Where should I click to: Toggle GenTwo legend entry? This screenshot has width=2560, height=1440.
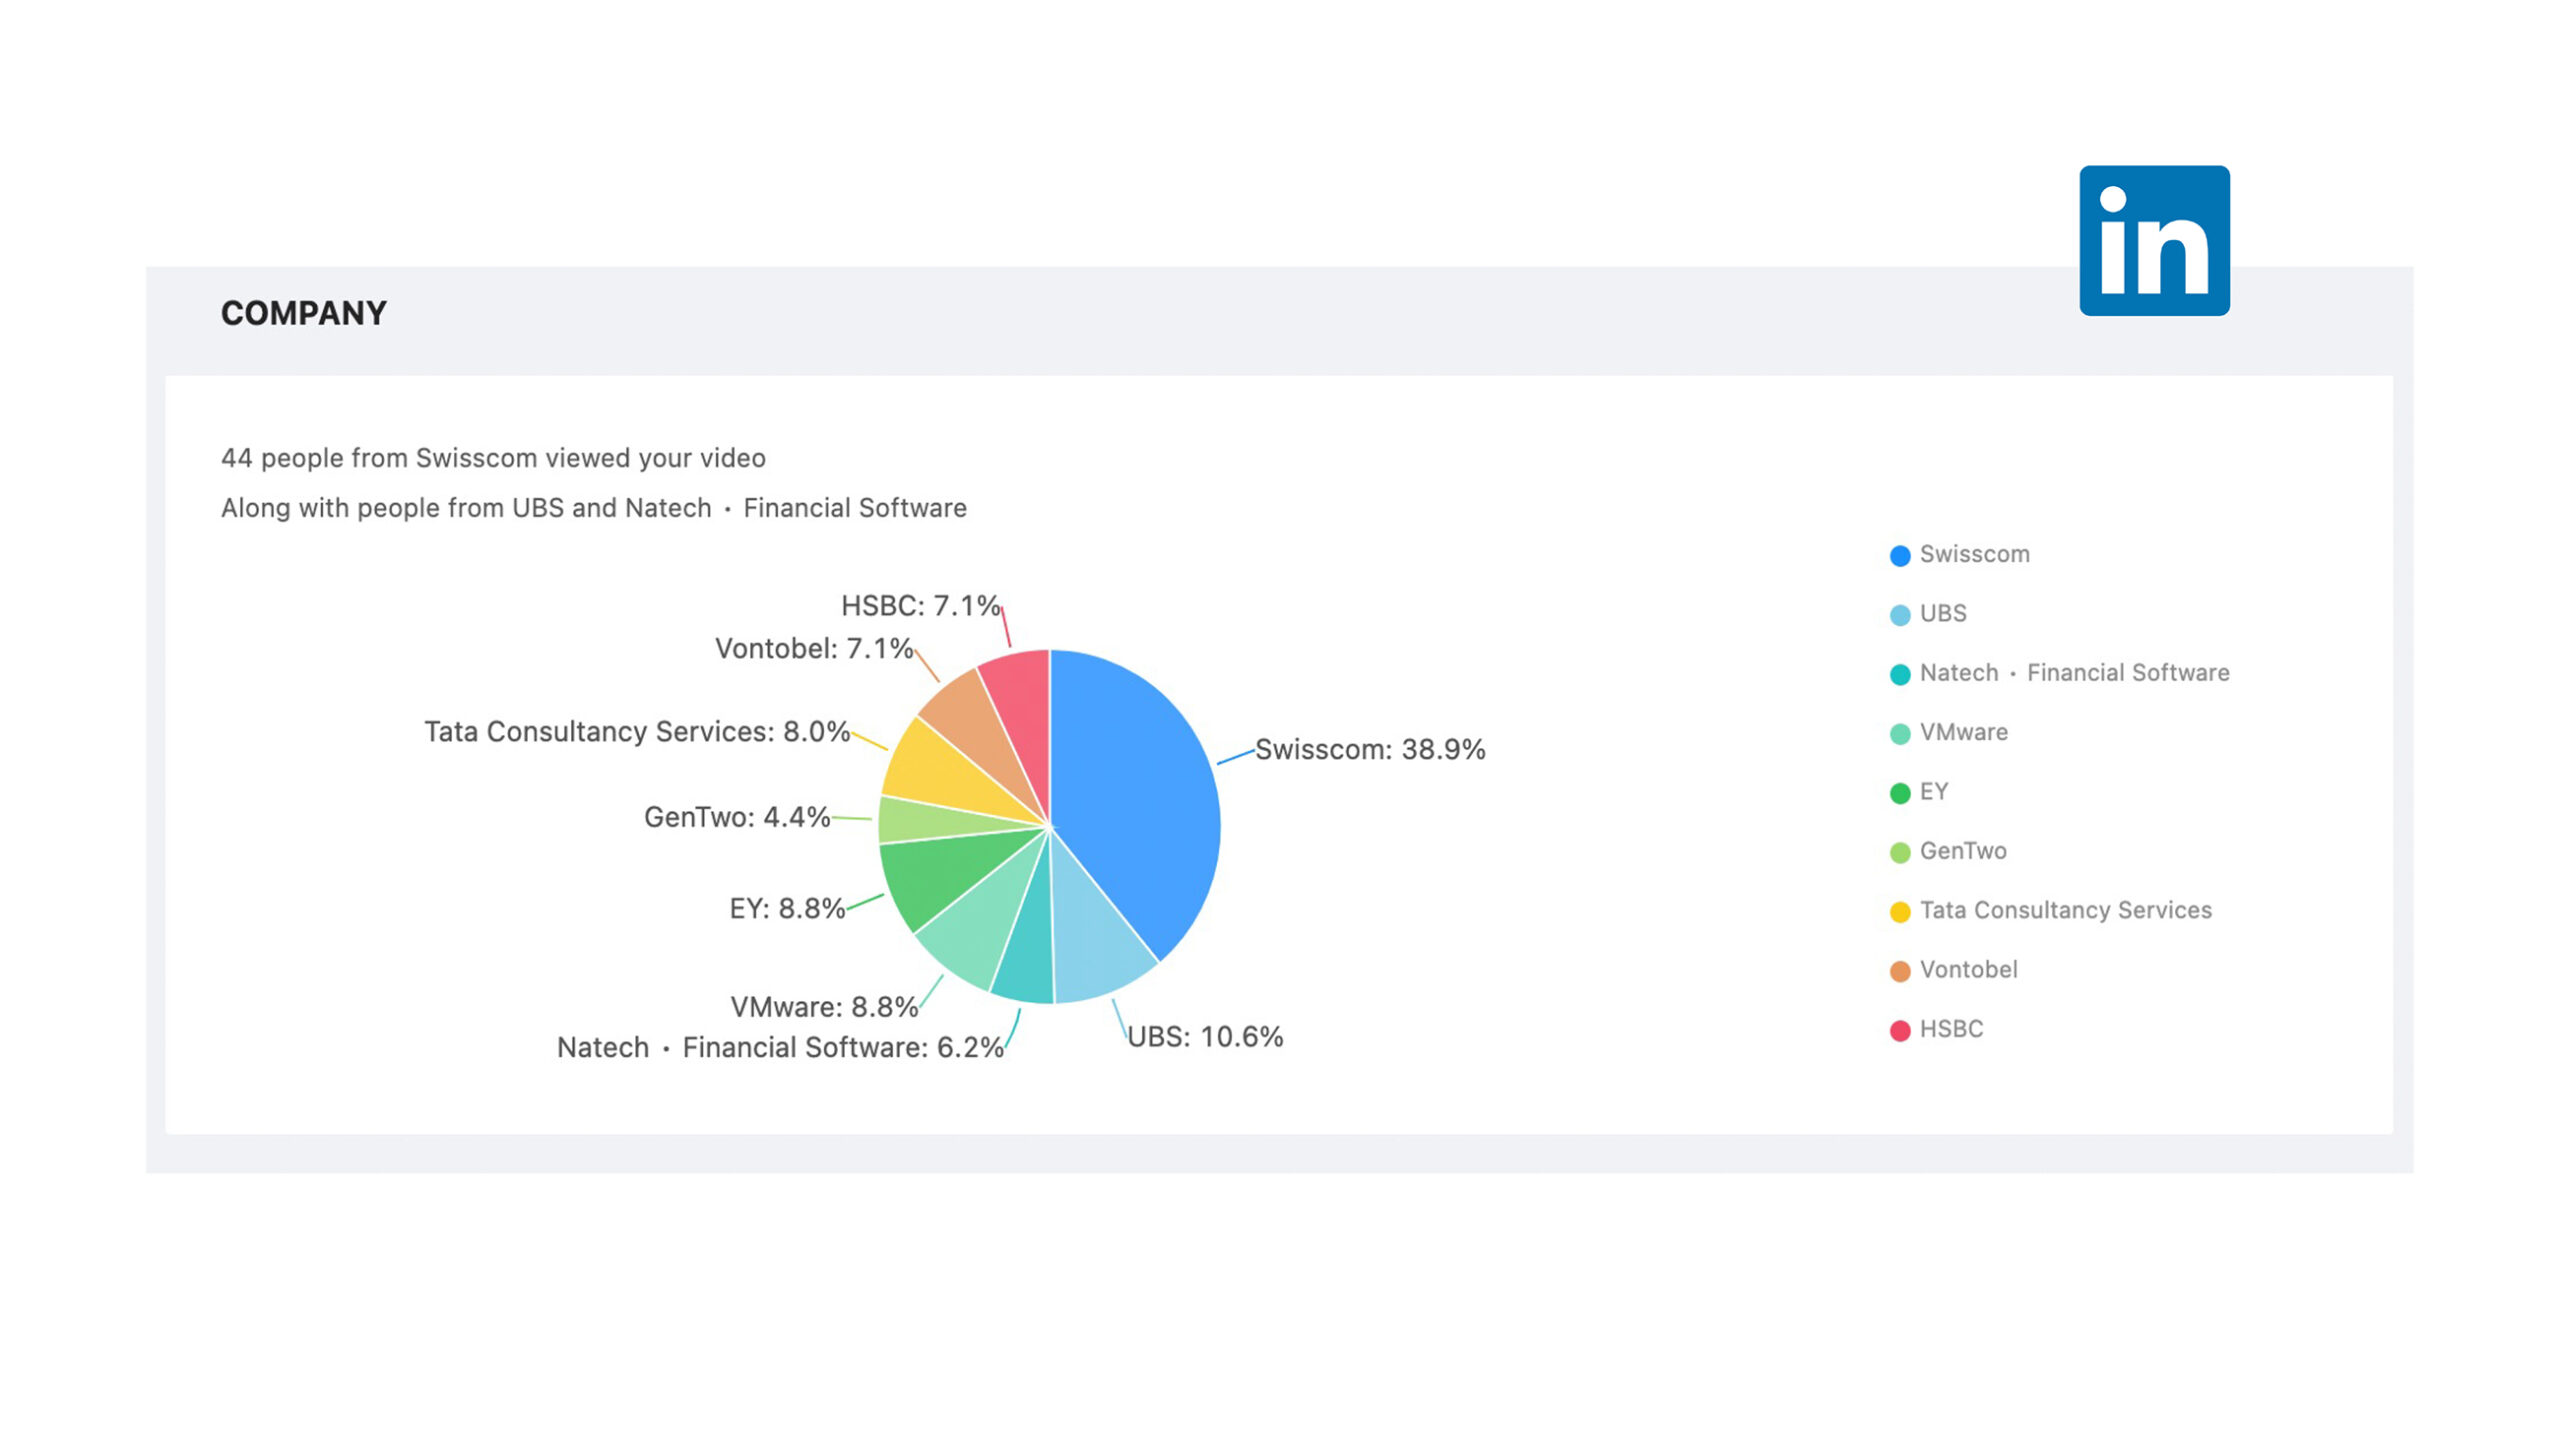coord(1948,851)
